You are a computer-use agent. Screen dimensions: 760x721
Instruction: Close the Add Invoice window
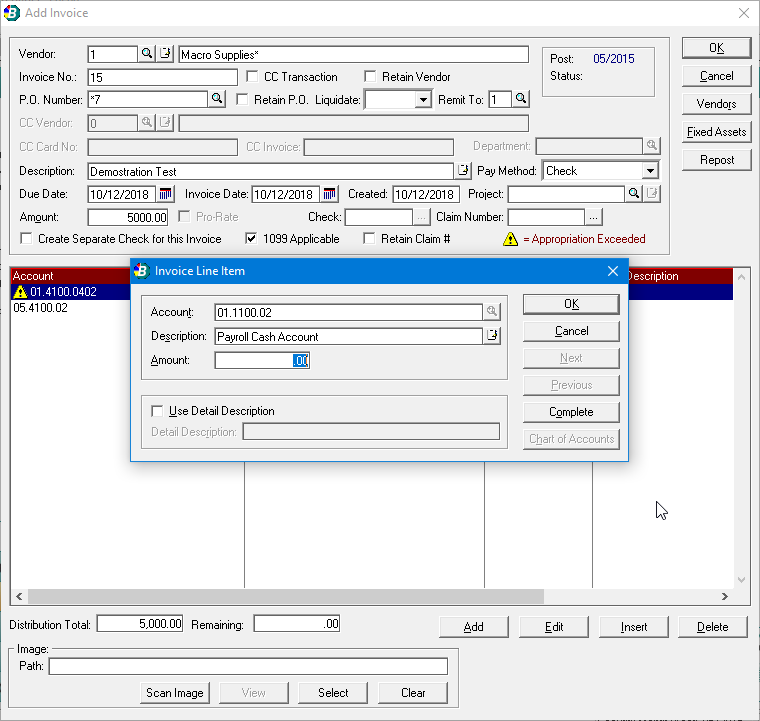pos(744,13)
